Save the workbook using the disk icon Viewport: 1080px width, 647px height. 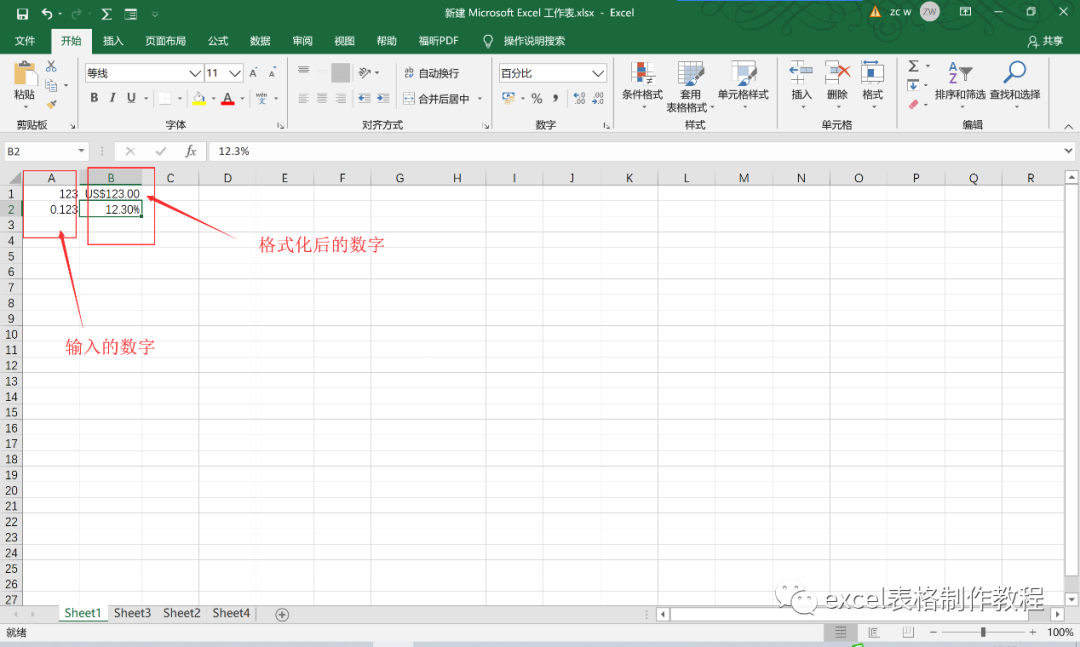pyautogui.click(x=22, y=14)
